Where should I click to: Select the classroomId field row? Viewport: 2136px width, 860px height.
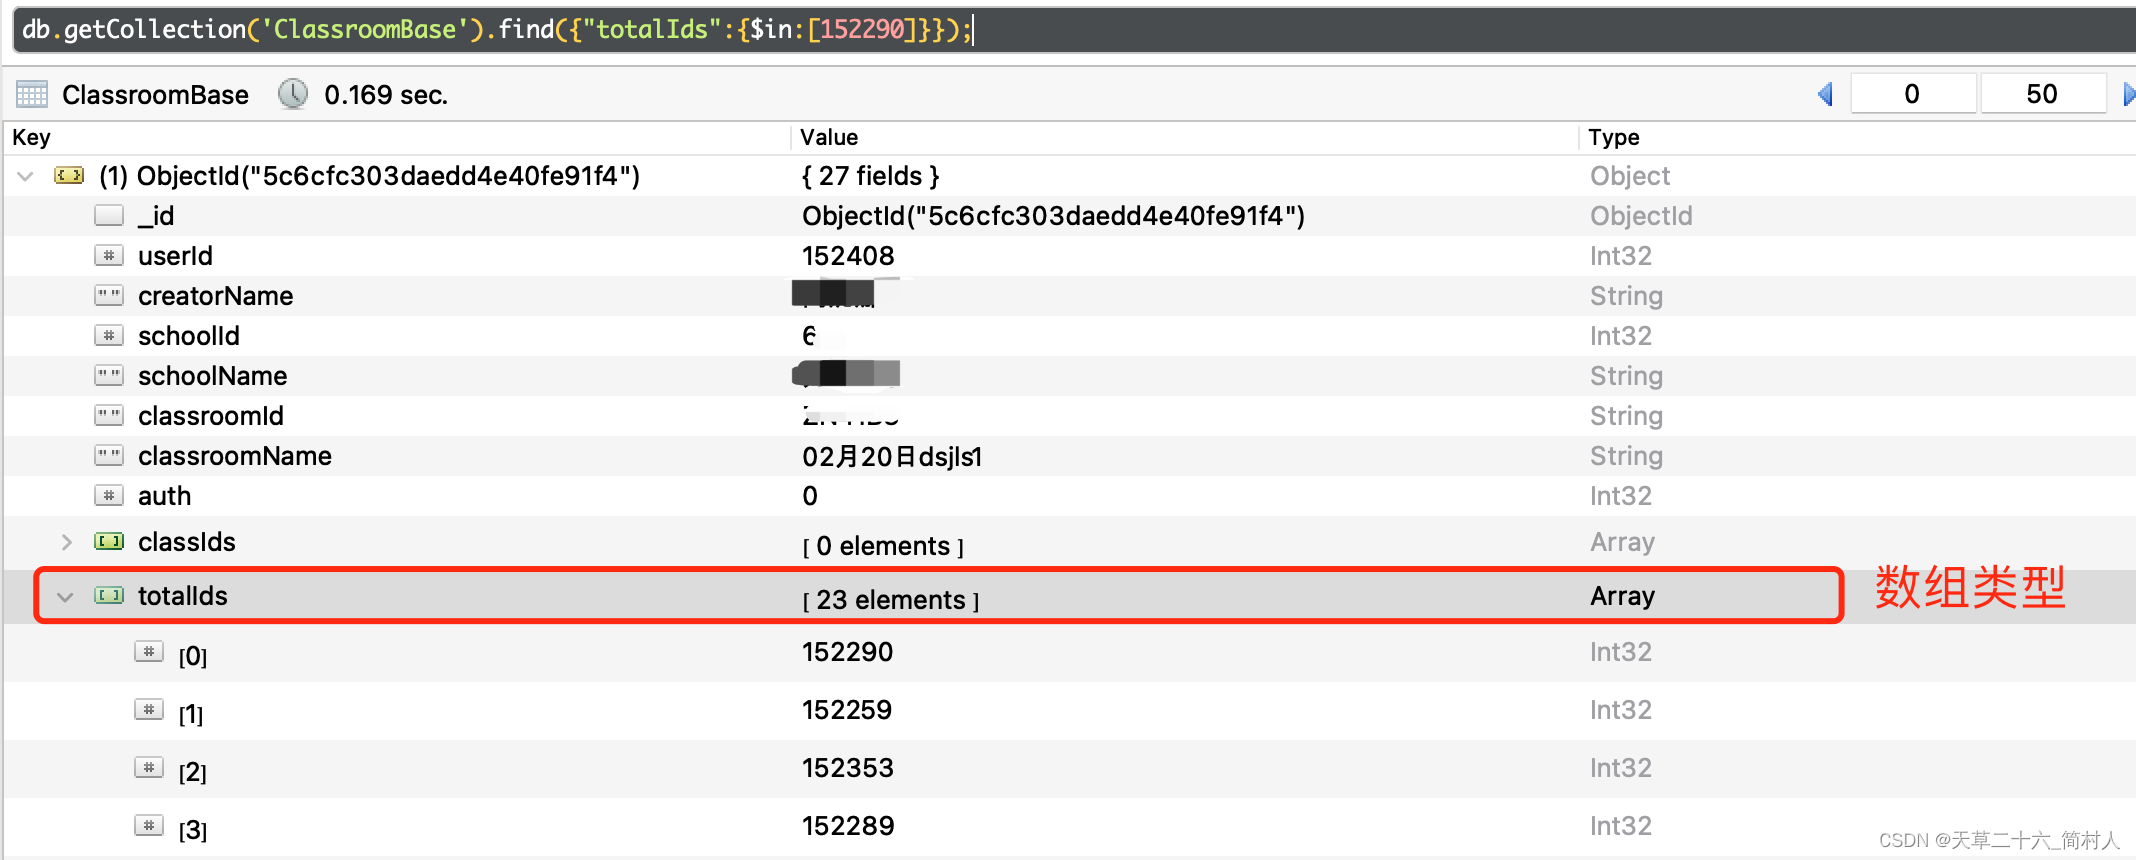(1070, 415)
